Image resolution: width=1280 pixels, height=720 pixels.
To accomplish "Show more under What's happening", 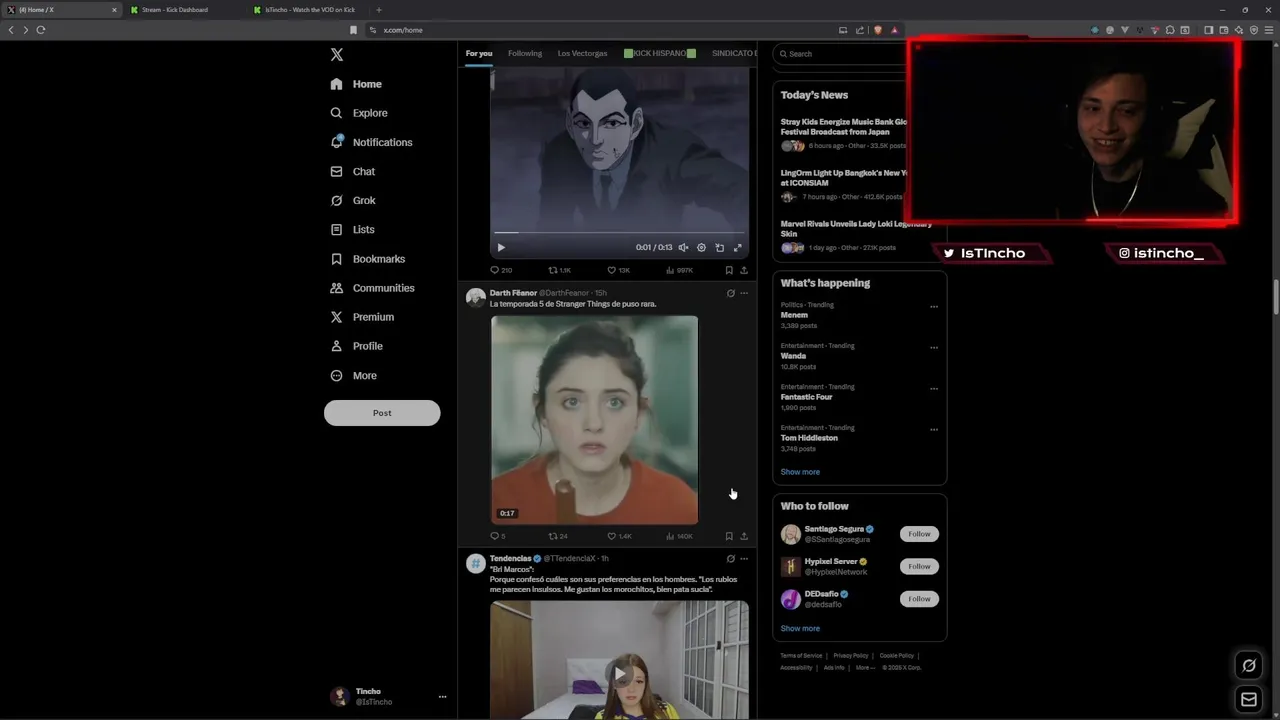I will [x=800, y=472].
